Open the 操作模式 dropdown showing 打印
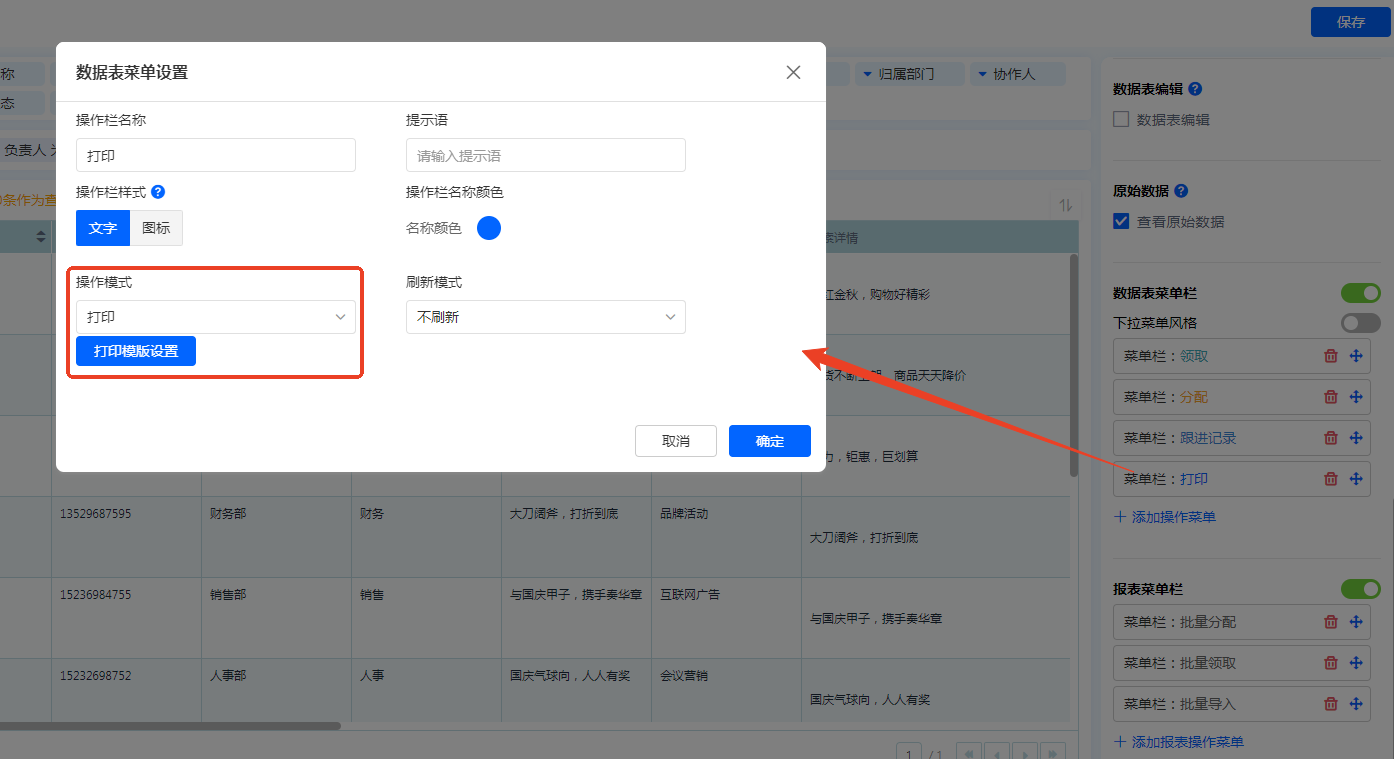Viewport: 1394px width, 759px height. 215,317
